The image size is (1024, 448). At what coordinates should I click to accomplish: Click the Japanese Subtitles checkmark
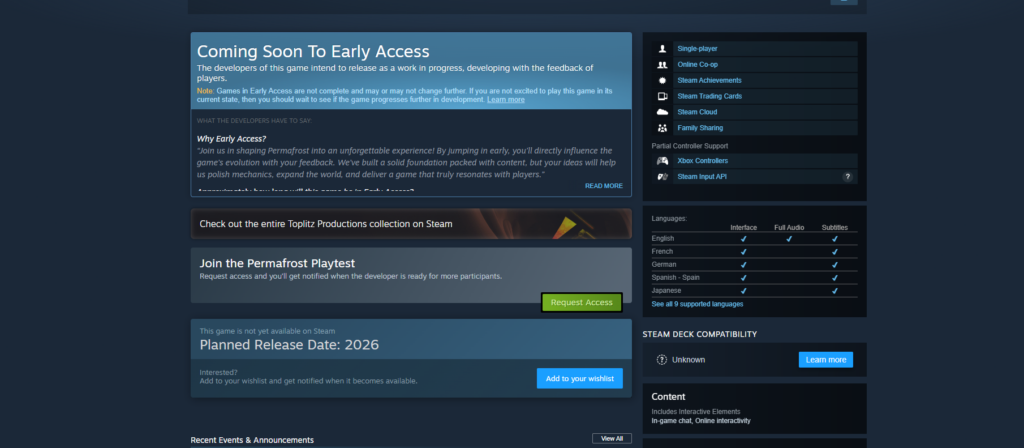pyautogui.click(x=835, y=291)
